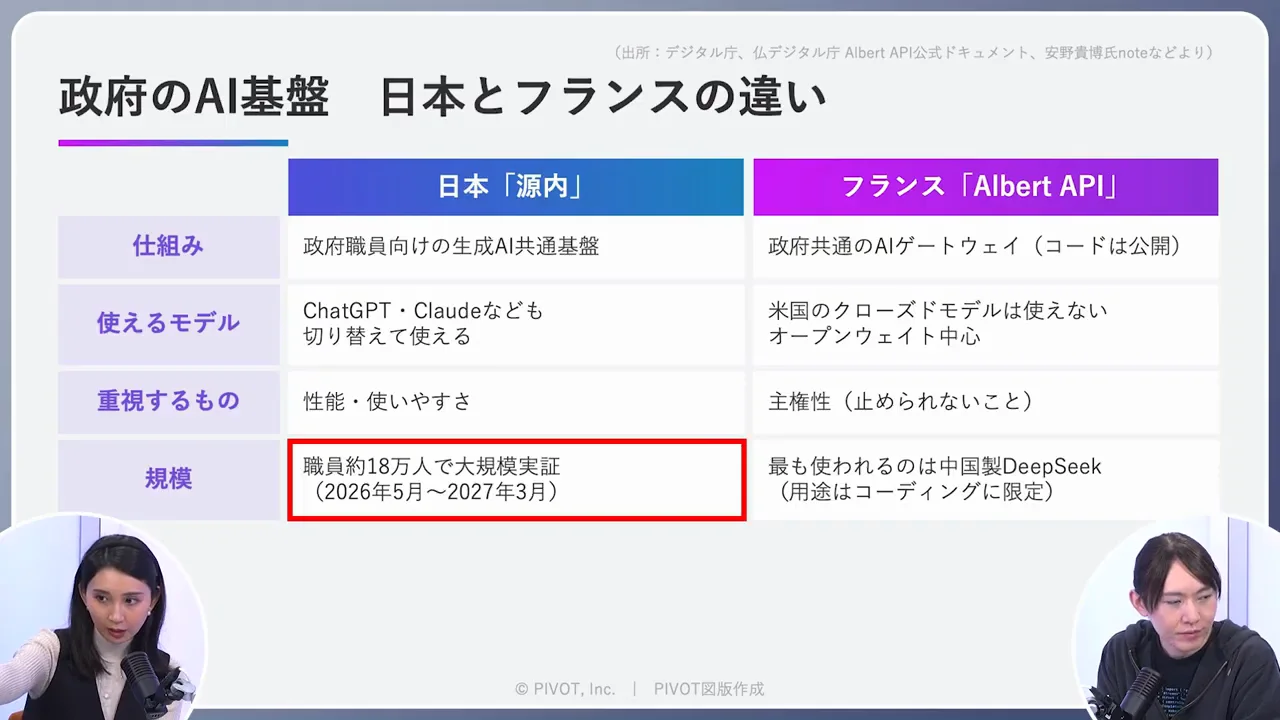Select the 日本「源内」 column header
This screenshot has height=720, width=1280.
click(516, 187)
